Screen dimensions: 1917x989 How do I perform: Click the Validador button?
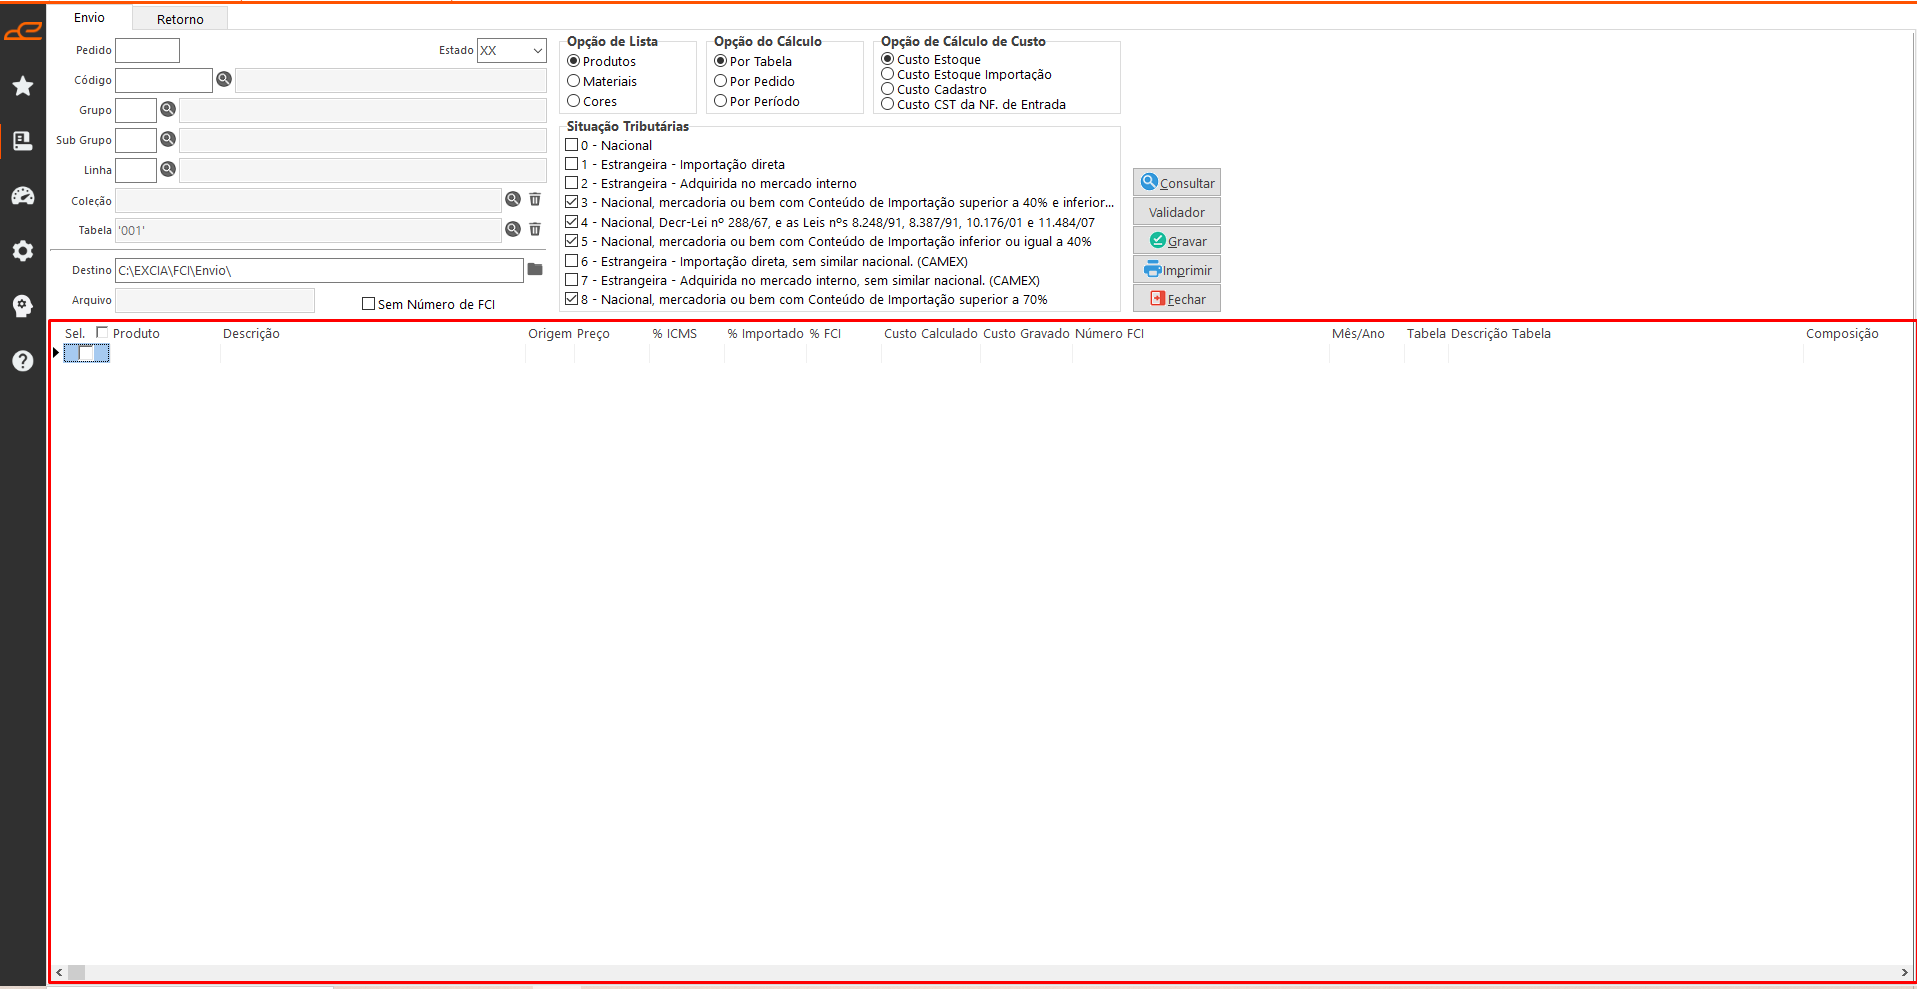(1176, 212)
